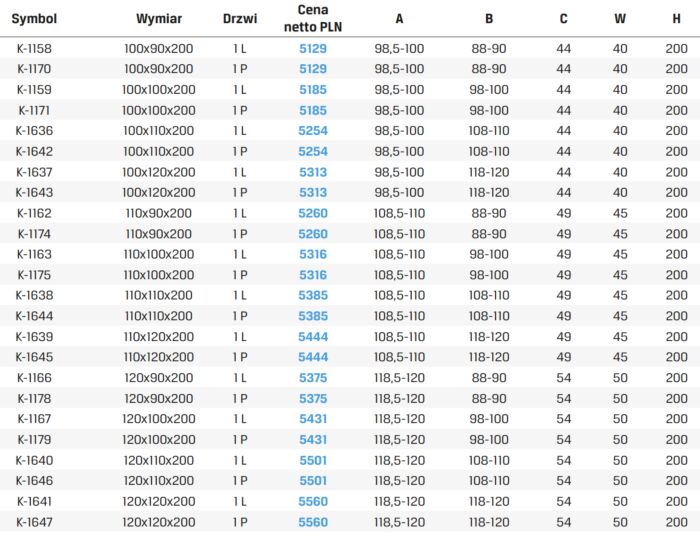Click the Wymiar column header
The width and height of the screenshot is (700, 536).
coord(159,19)
